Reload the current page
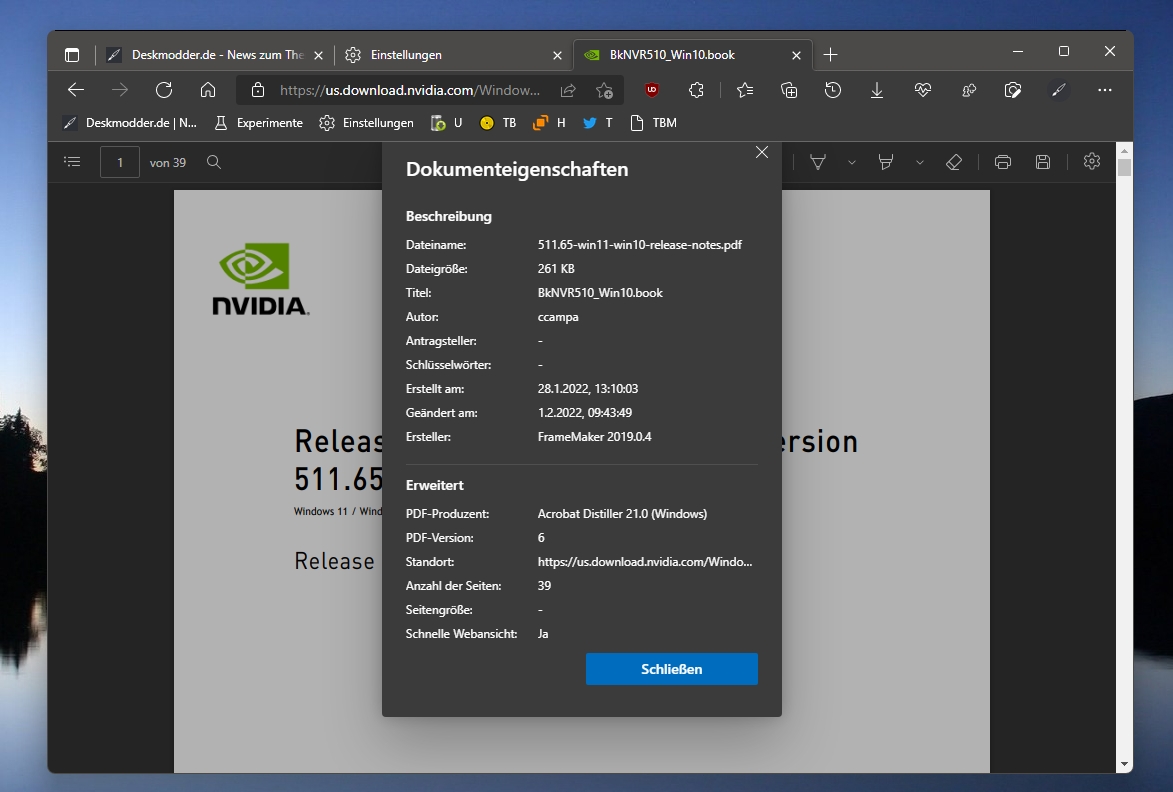This screenshot has width=1173, height=792. (164, 90)
